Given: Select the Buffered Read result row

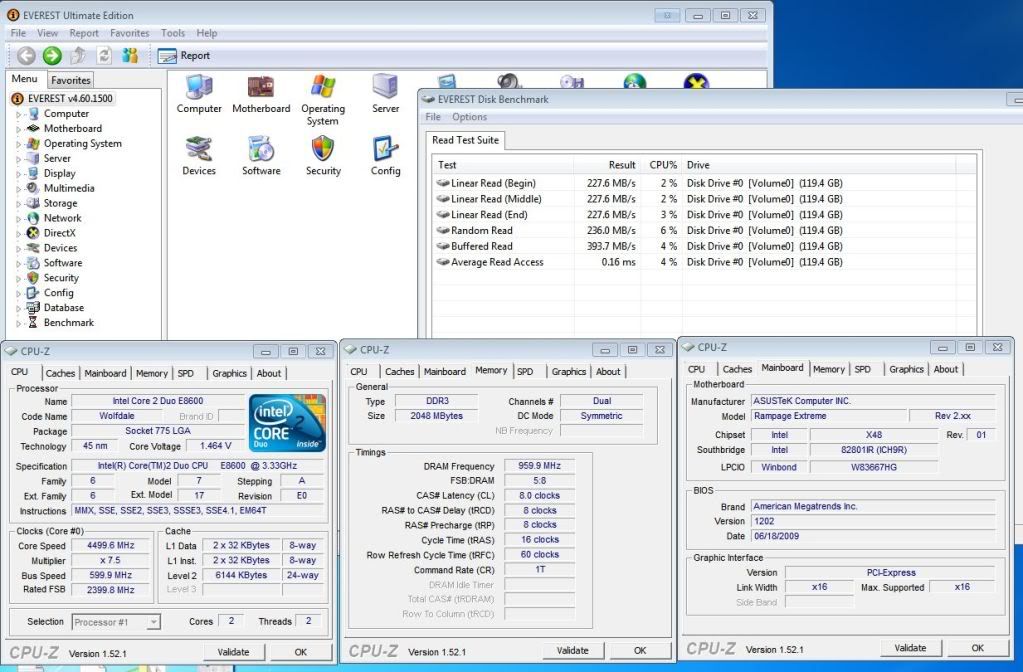Looking at the screenshot, I should [x=705, y=246].
